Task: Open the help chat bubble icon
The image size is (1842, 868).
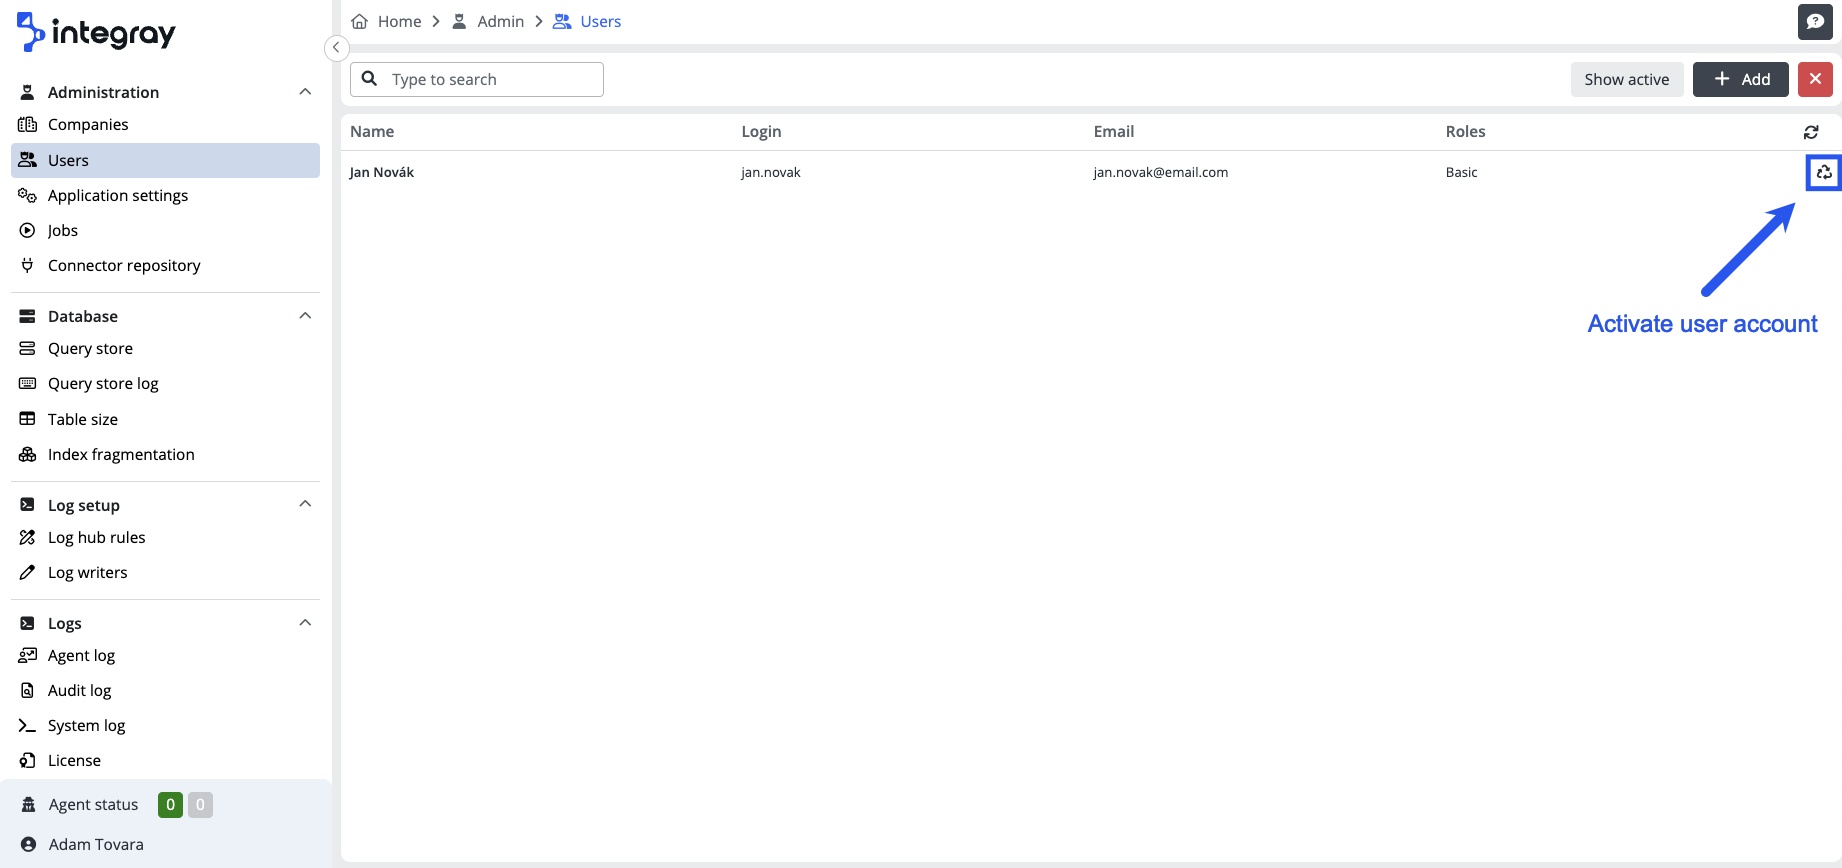Action: coord(1815,22)
